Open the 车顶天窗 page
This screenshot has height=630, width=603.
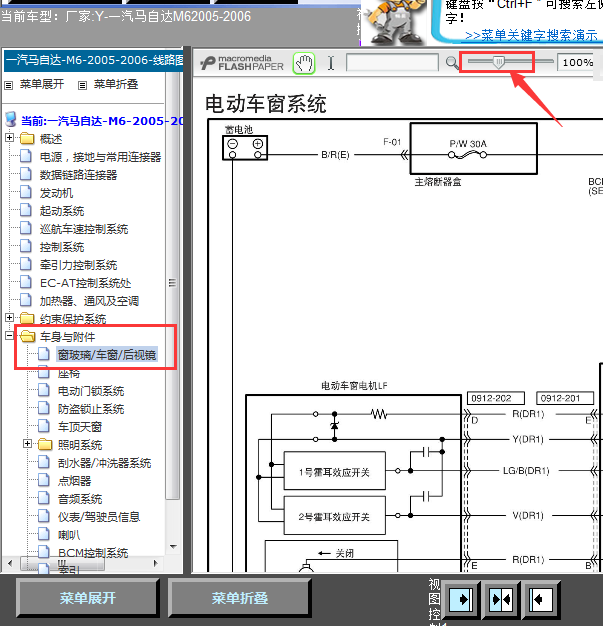[x=80, y=427]
